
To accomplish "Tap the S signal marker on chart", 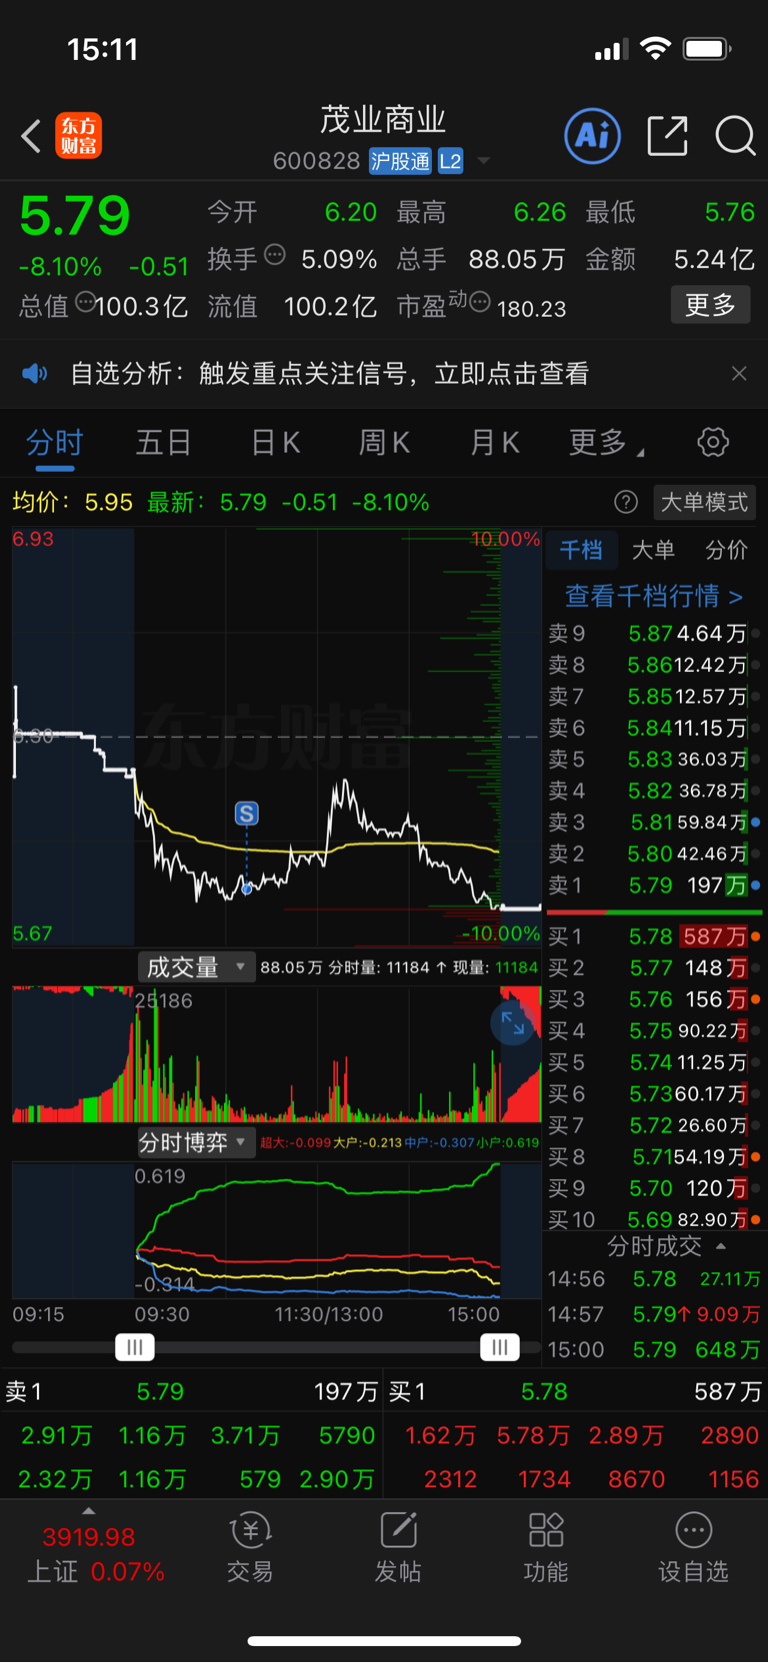I will 247,814.
